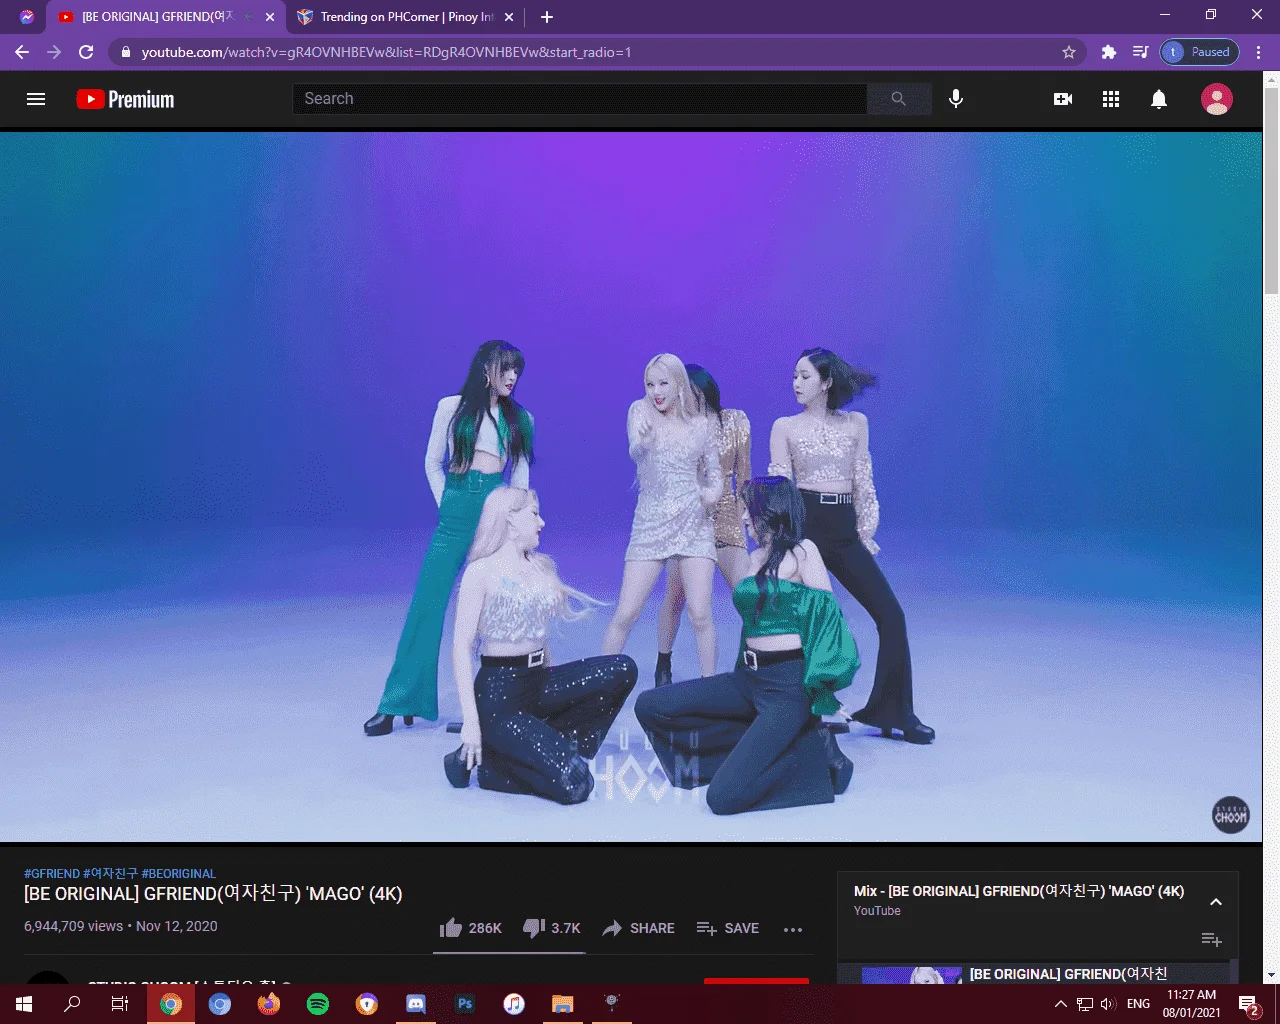Dislike the video with thumbs down
1280x1024 pixels.
[x=551, y=928]
